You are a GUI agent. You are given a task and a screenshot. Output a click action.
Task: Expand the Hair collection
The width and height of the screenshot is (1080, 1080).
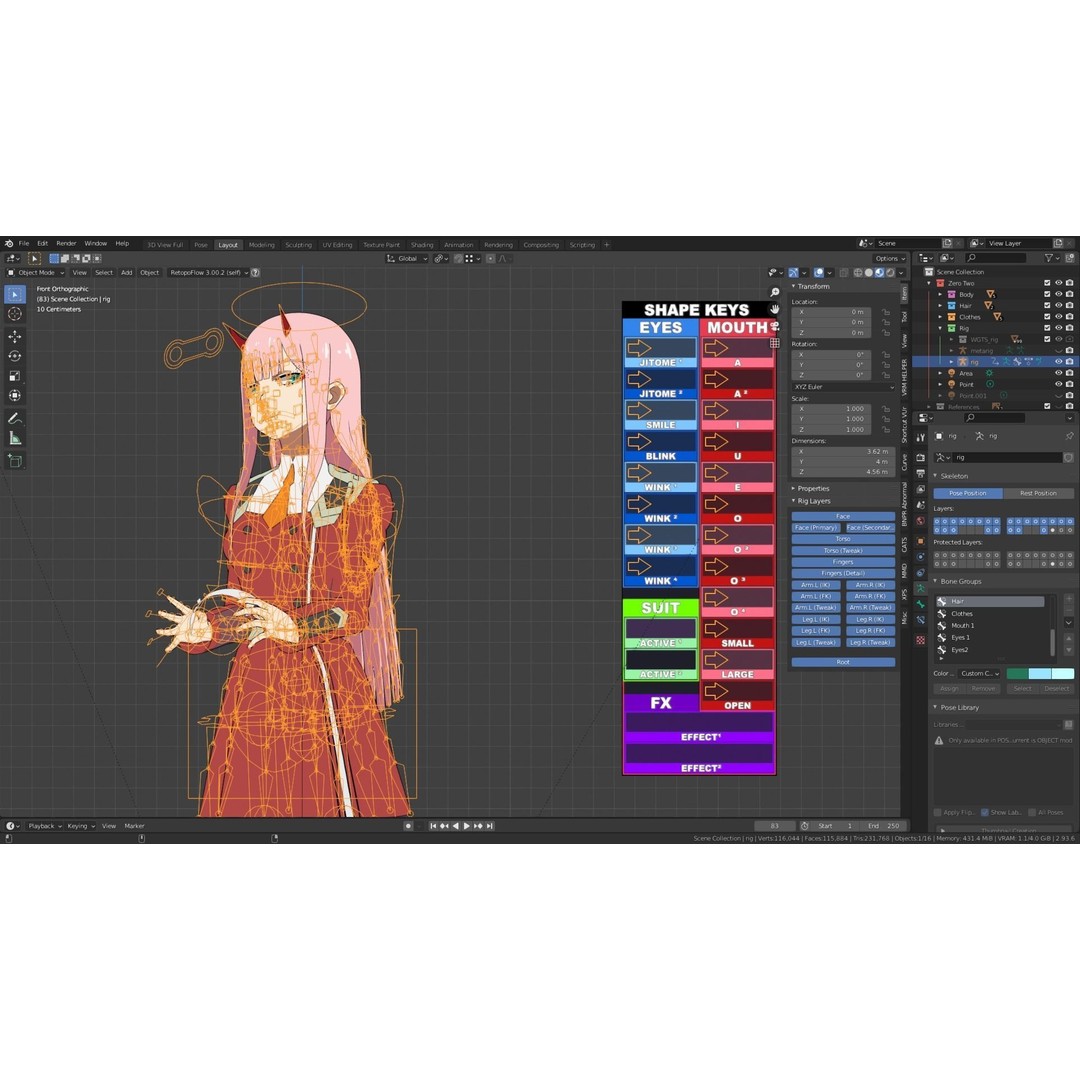coord(940,305)
